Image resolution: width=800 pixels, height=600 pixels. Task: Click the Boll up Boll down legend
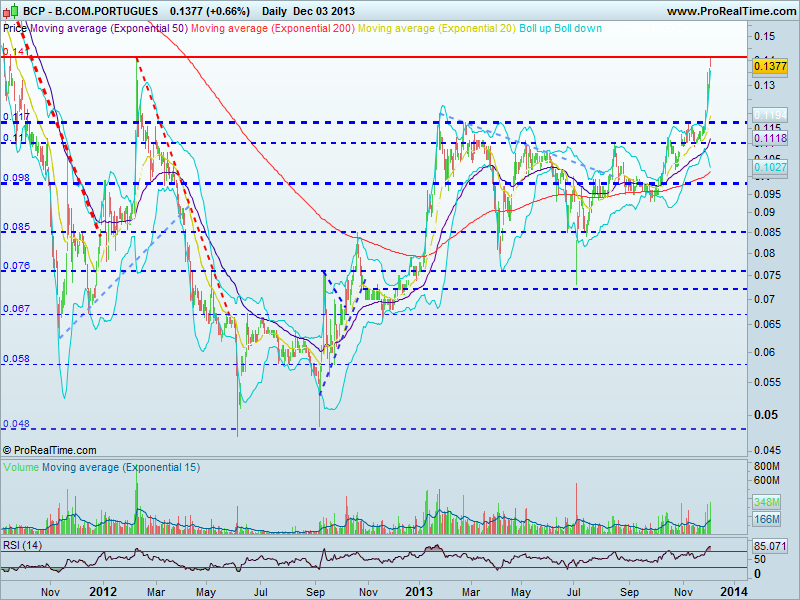560,28
